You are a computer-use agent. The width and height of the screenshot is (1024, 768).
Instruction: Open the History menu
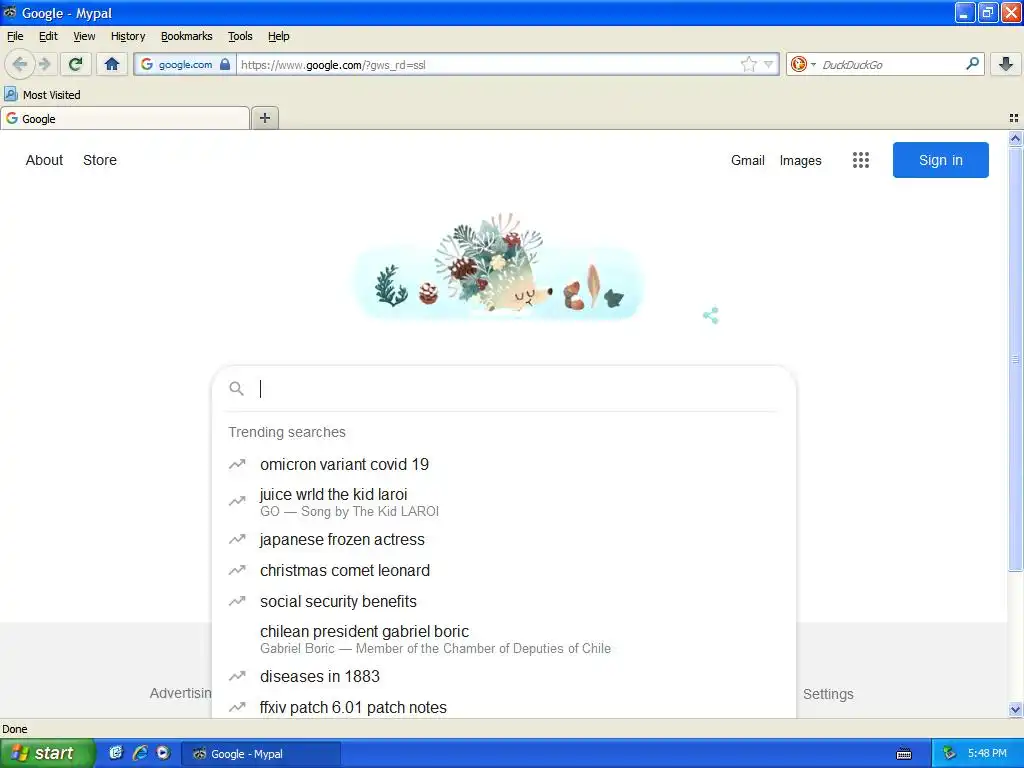coord(128,37)
